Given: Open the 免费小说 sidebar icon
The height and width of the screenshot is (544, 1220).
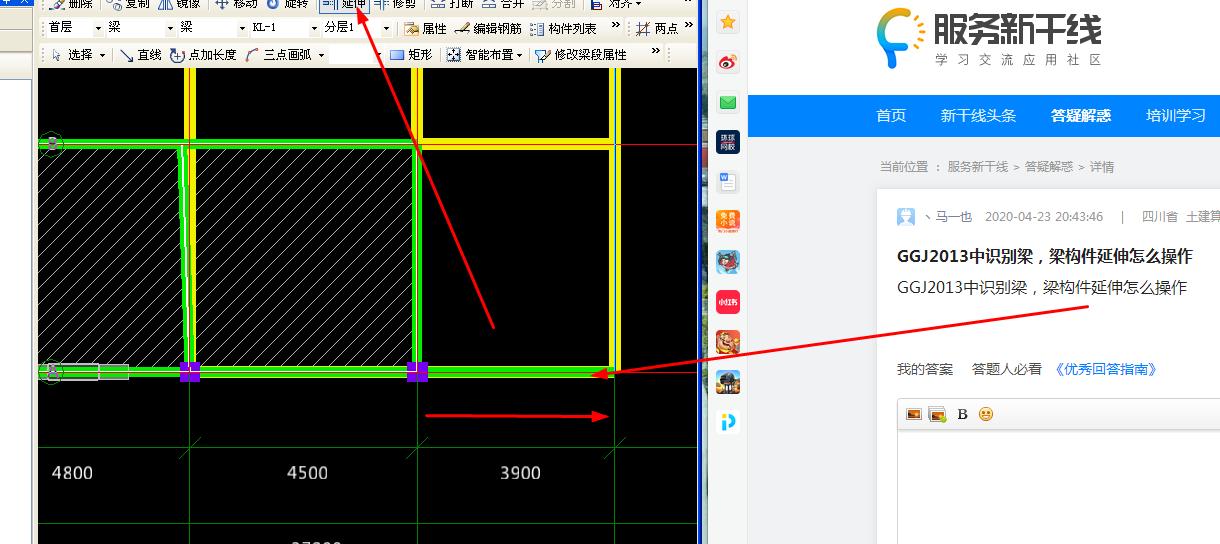Looking at the screenshot, I should 728,222.
